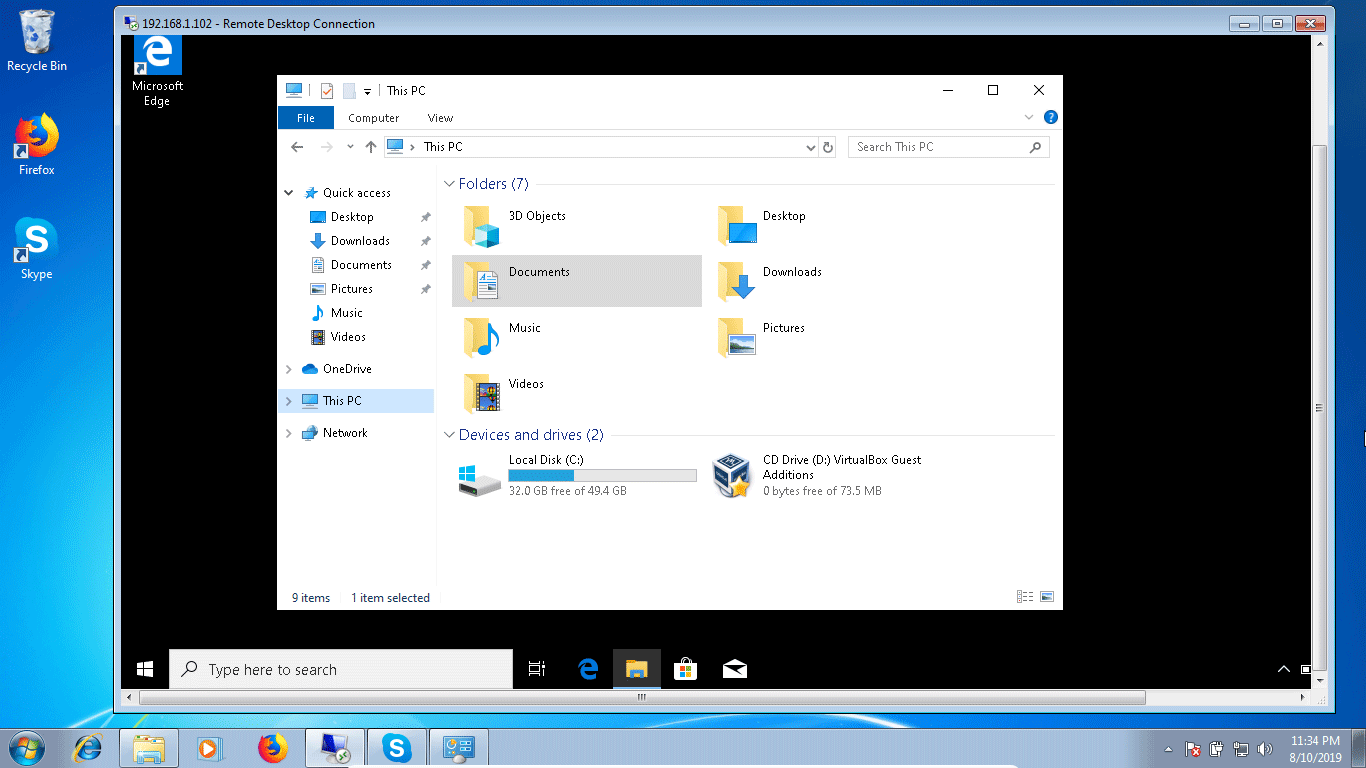Select the 3D Objects folder icon
The image size is (1366, 768).
click(x=481, y=227)
